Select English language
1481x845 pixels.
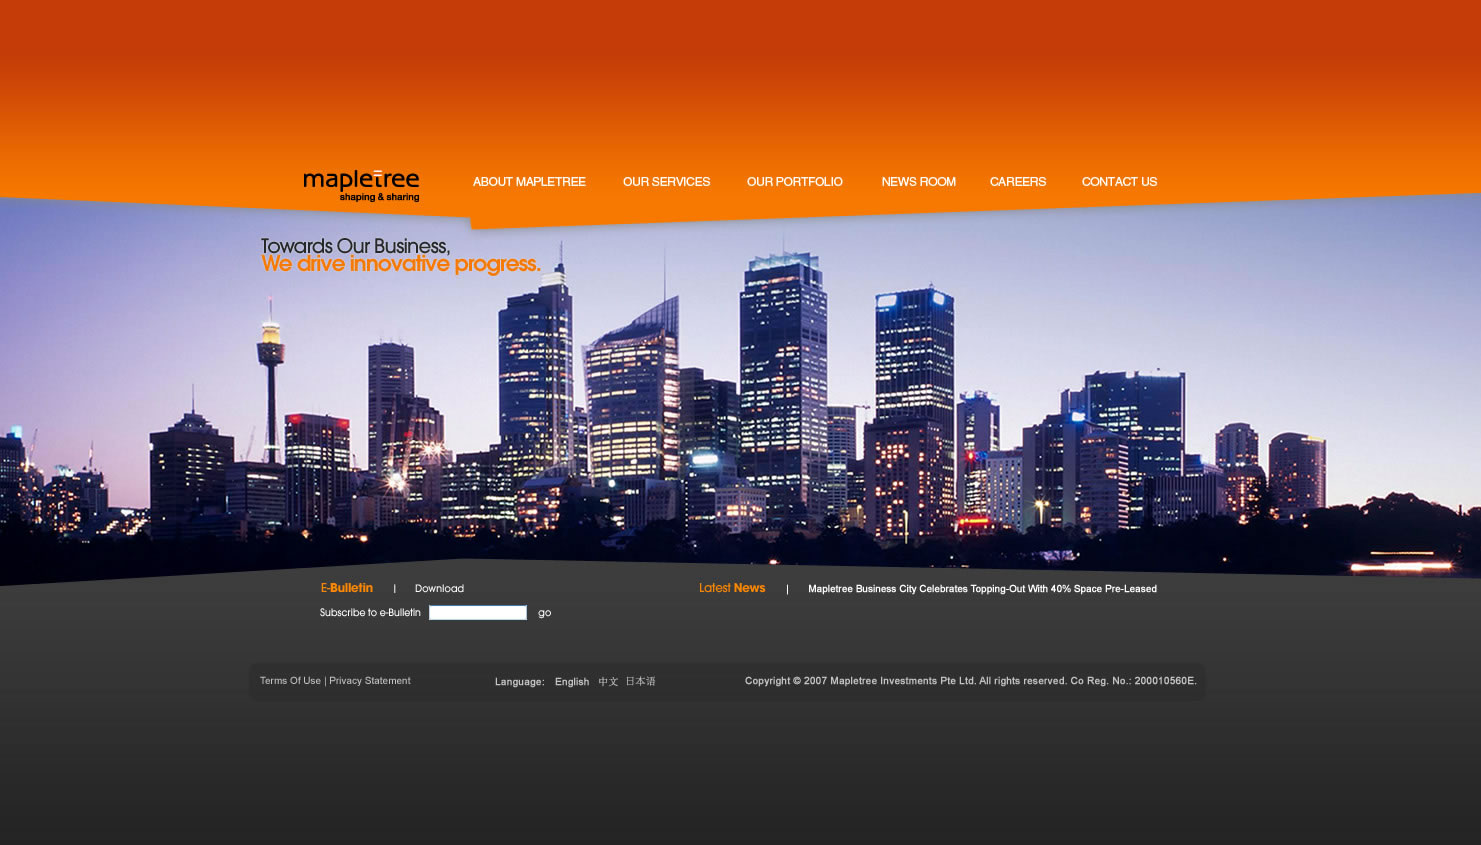coord(572,682)
